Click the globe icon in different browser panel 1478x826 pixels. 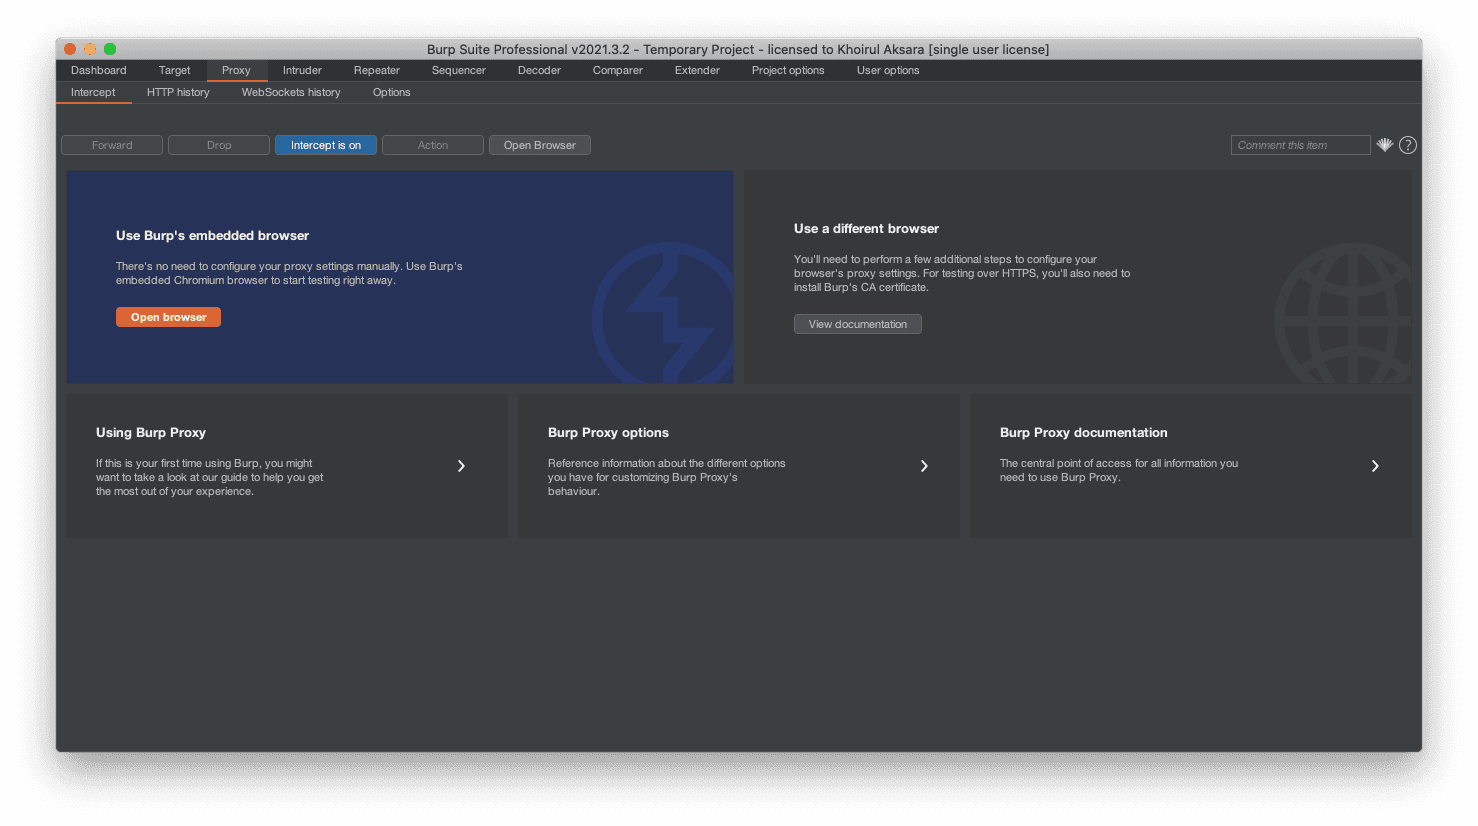coord(1344,314)
